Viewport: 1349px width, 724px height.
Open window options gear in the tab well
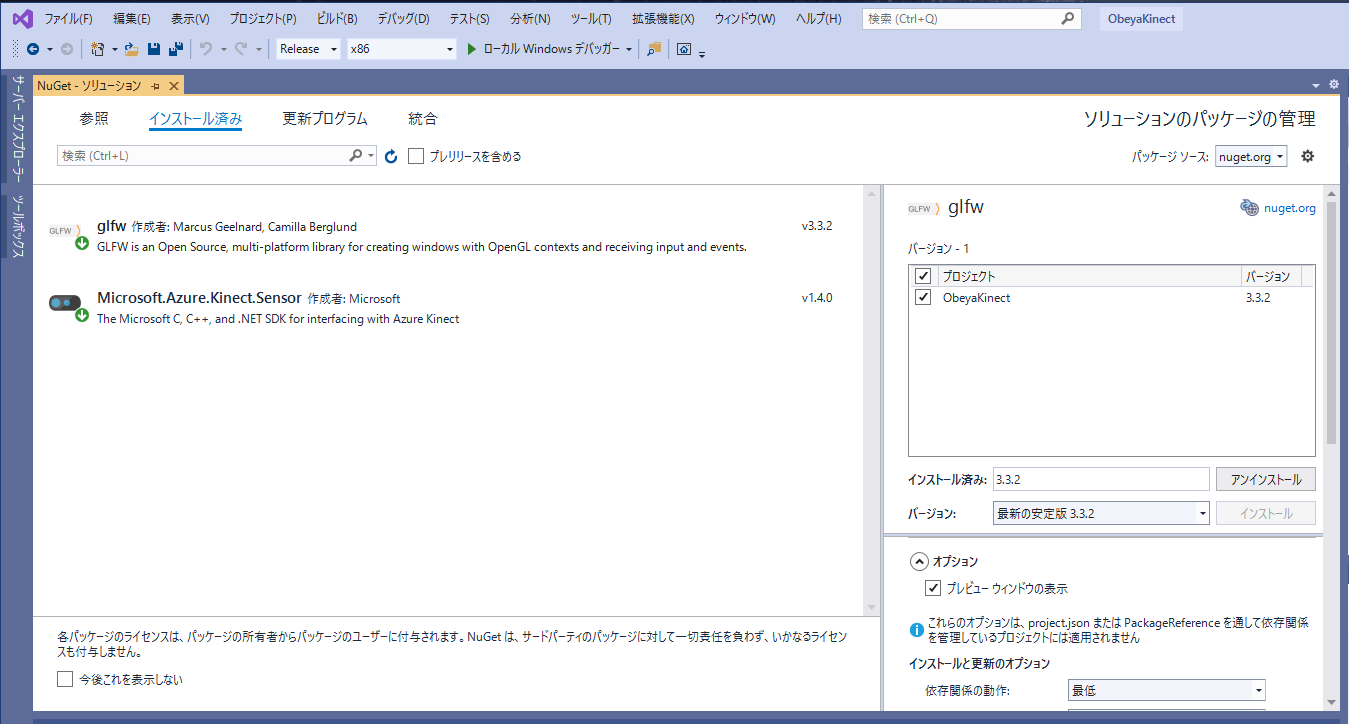(1333, 85)
